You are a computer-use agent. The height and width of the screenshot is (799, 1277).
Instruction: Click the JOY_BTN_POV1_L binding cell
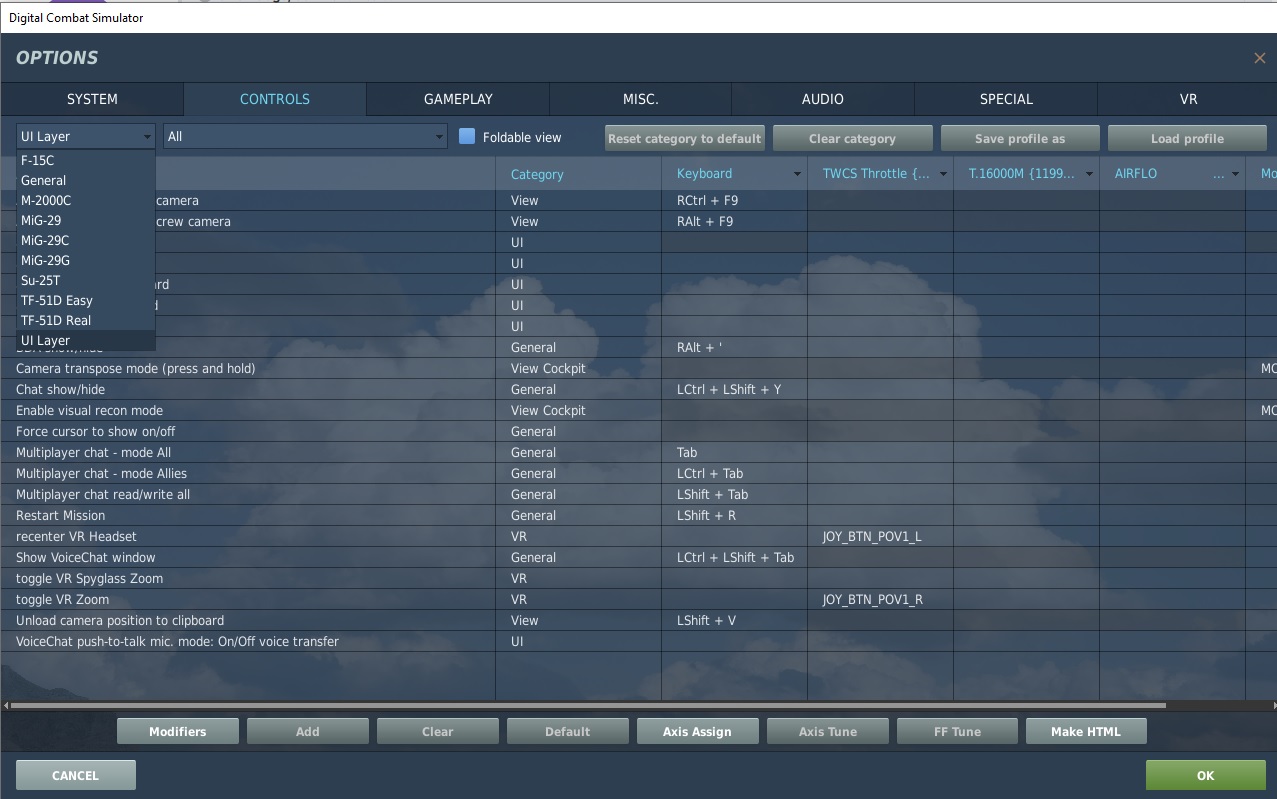tap(880, 536)
